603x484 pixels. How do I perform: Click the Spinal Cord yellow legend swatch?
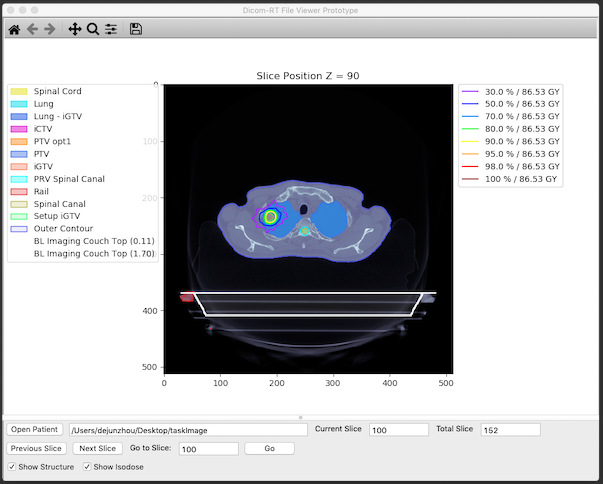click(x=19, y=92)
